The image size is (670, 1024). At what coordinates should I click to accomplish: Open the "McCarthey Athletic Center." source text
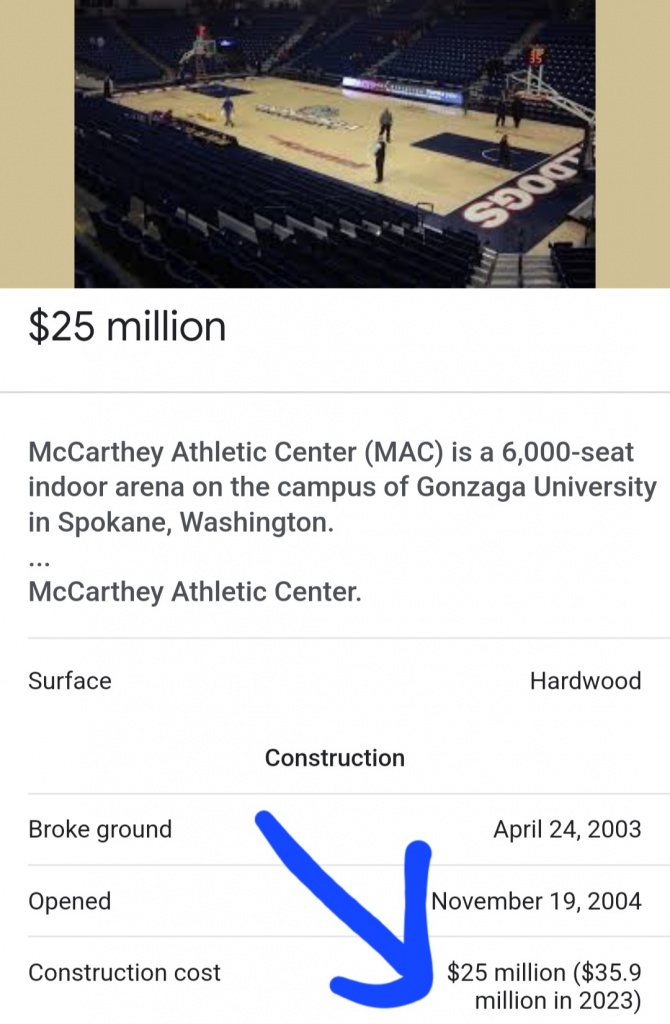(195, 592)
